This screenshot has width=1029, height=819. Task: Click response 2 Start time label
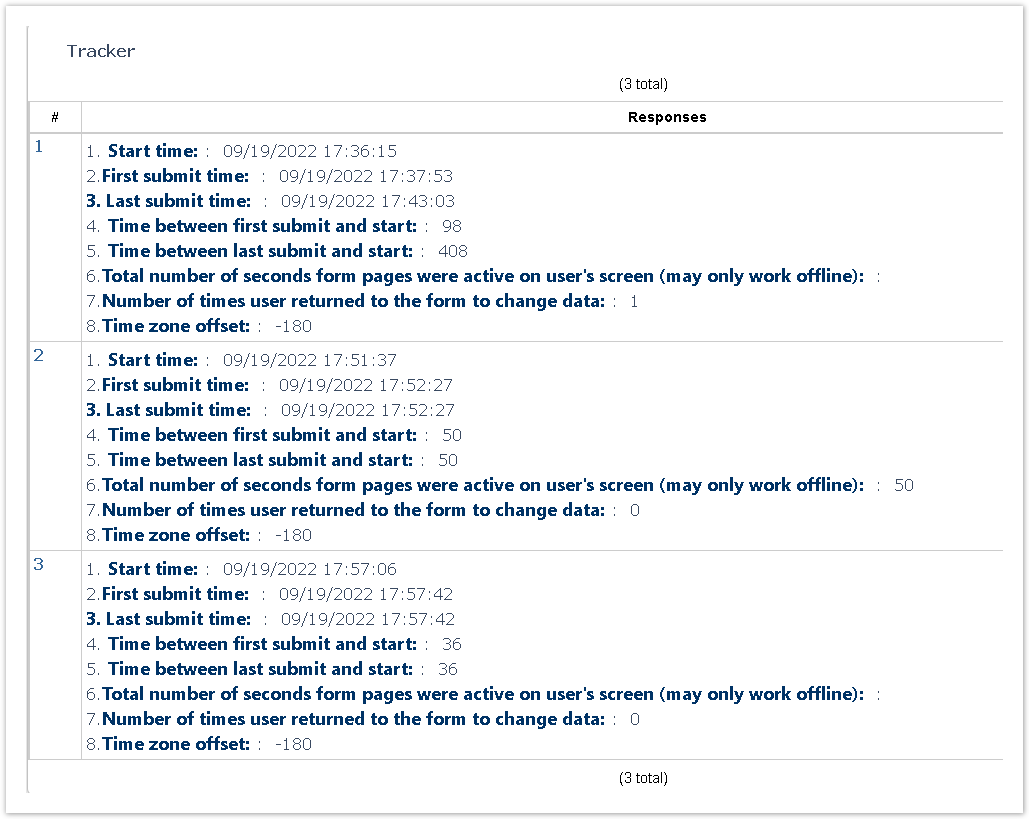tap(153, 360)
